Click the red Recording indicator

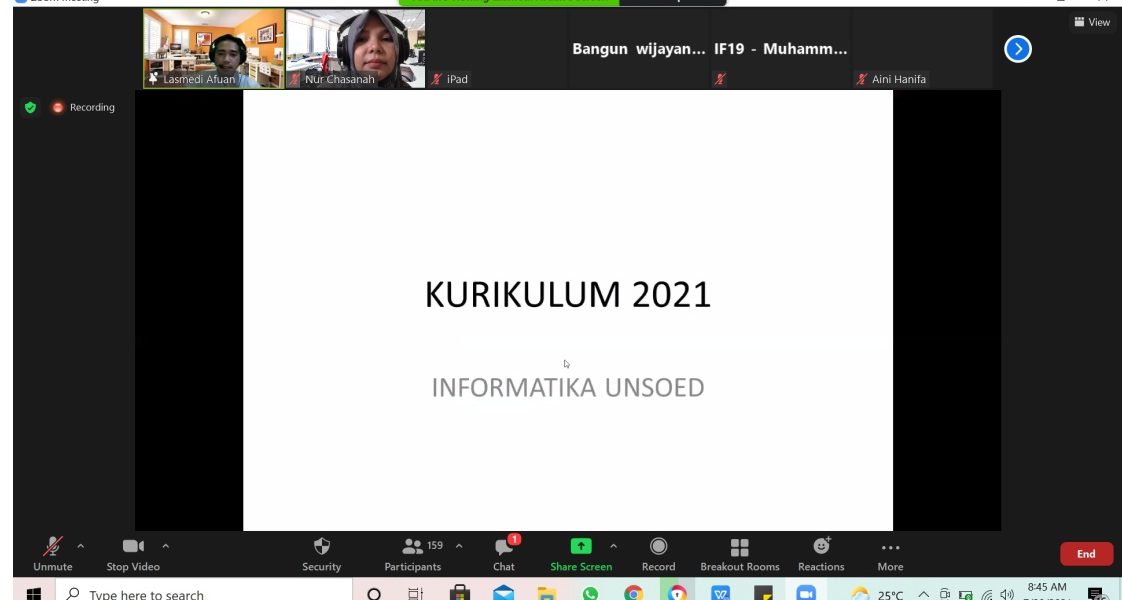click(83, 107)
